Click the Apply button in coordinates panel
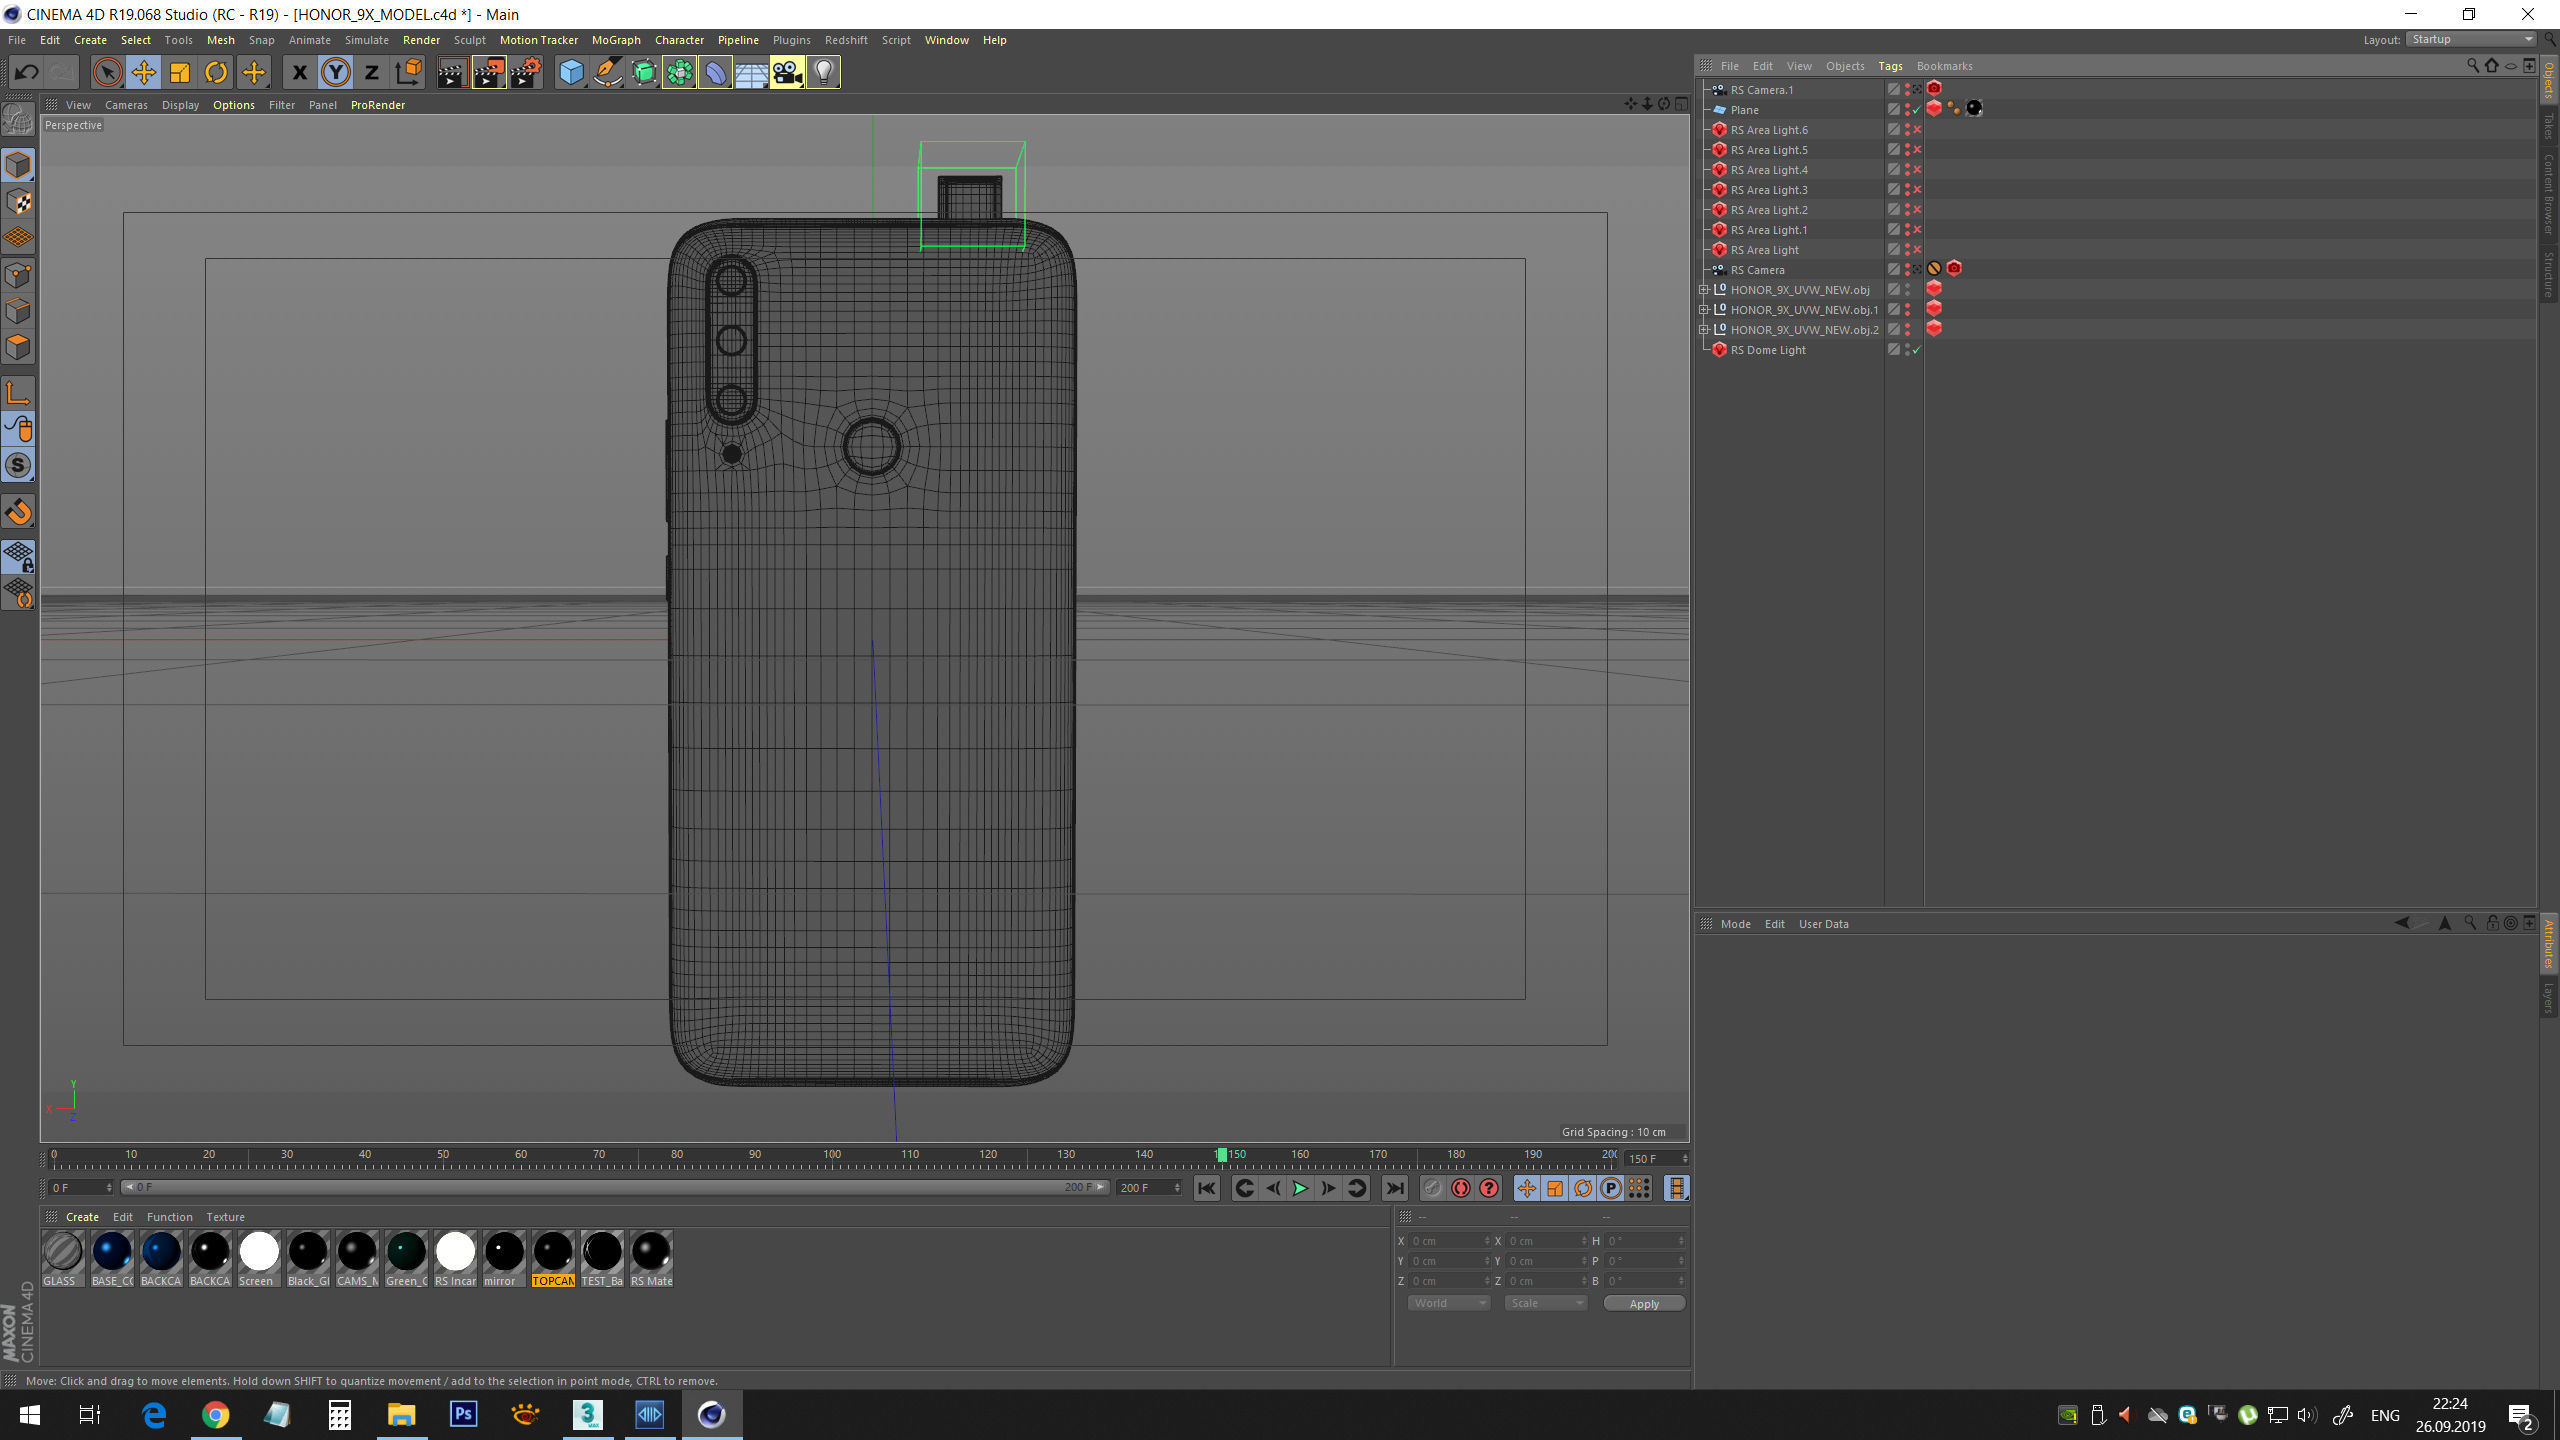The height and width of the screenshot is (1440, 2560). click(1643, 1303)
